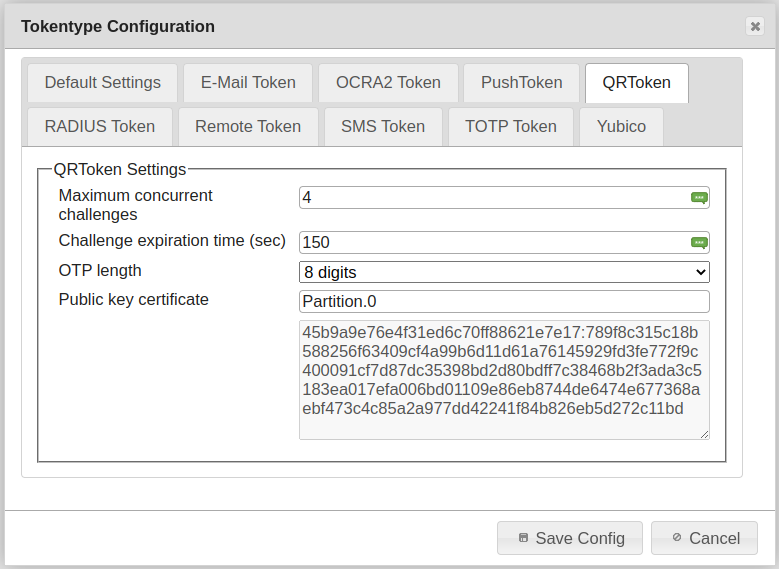Image resolution: width=779 pixels, height=569 pixels.
Task: Switch to the Default Settings tab
Action: coord(102,83)
